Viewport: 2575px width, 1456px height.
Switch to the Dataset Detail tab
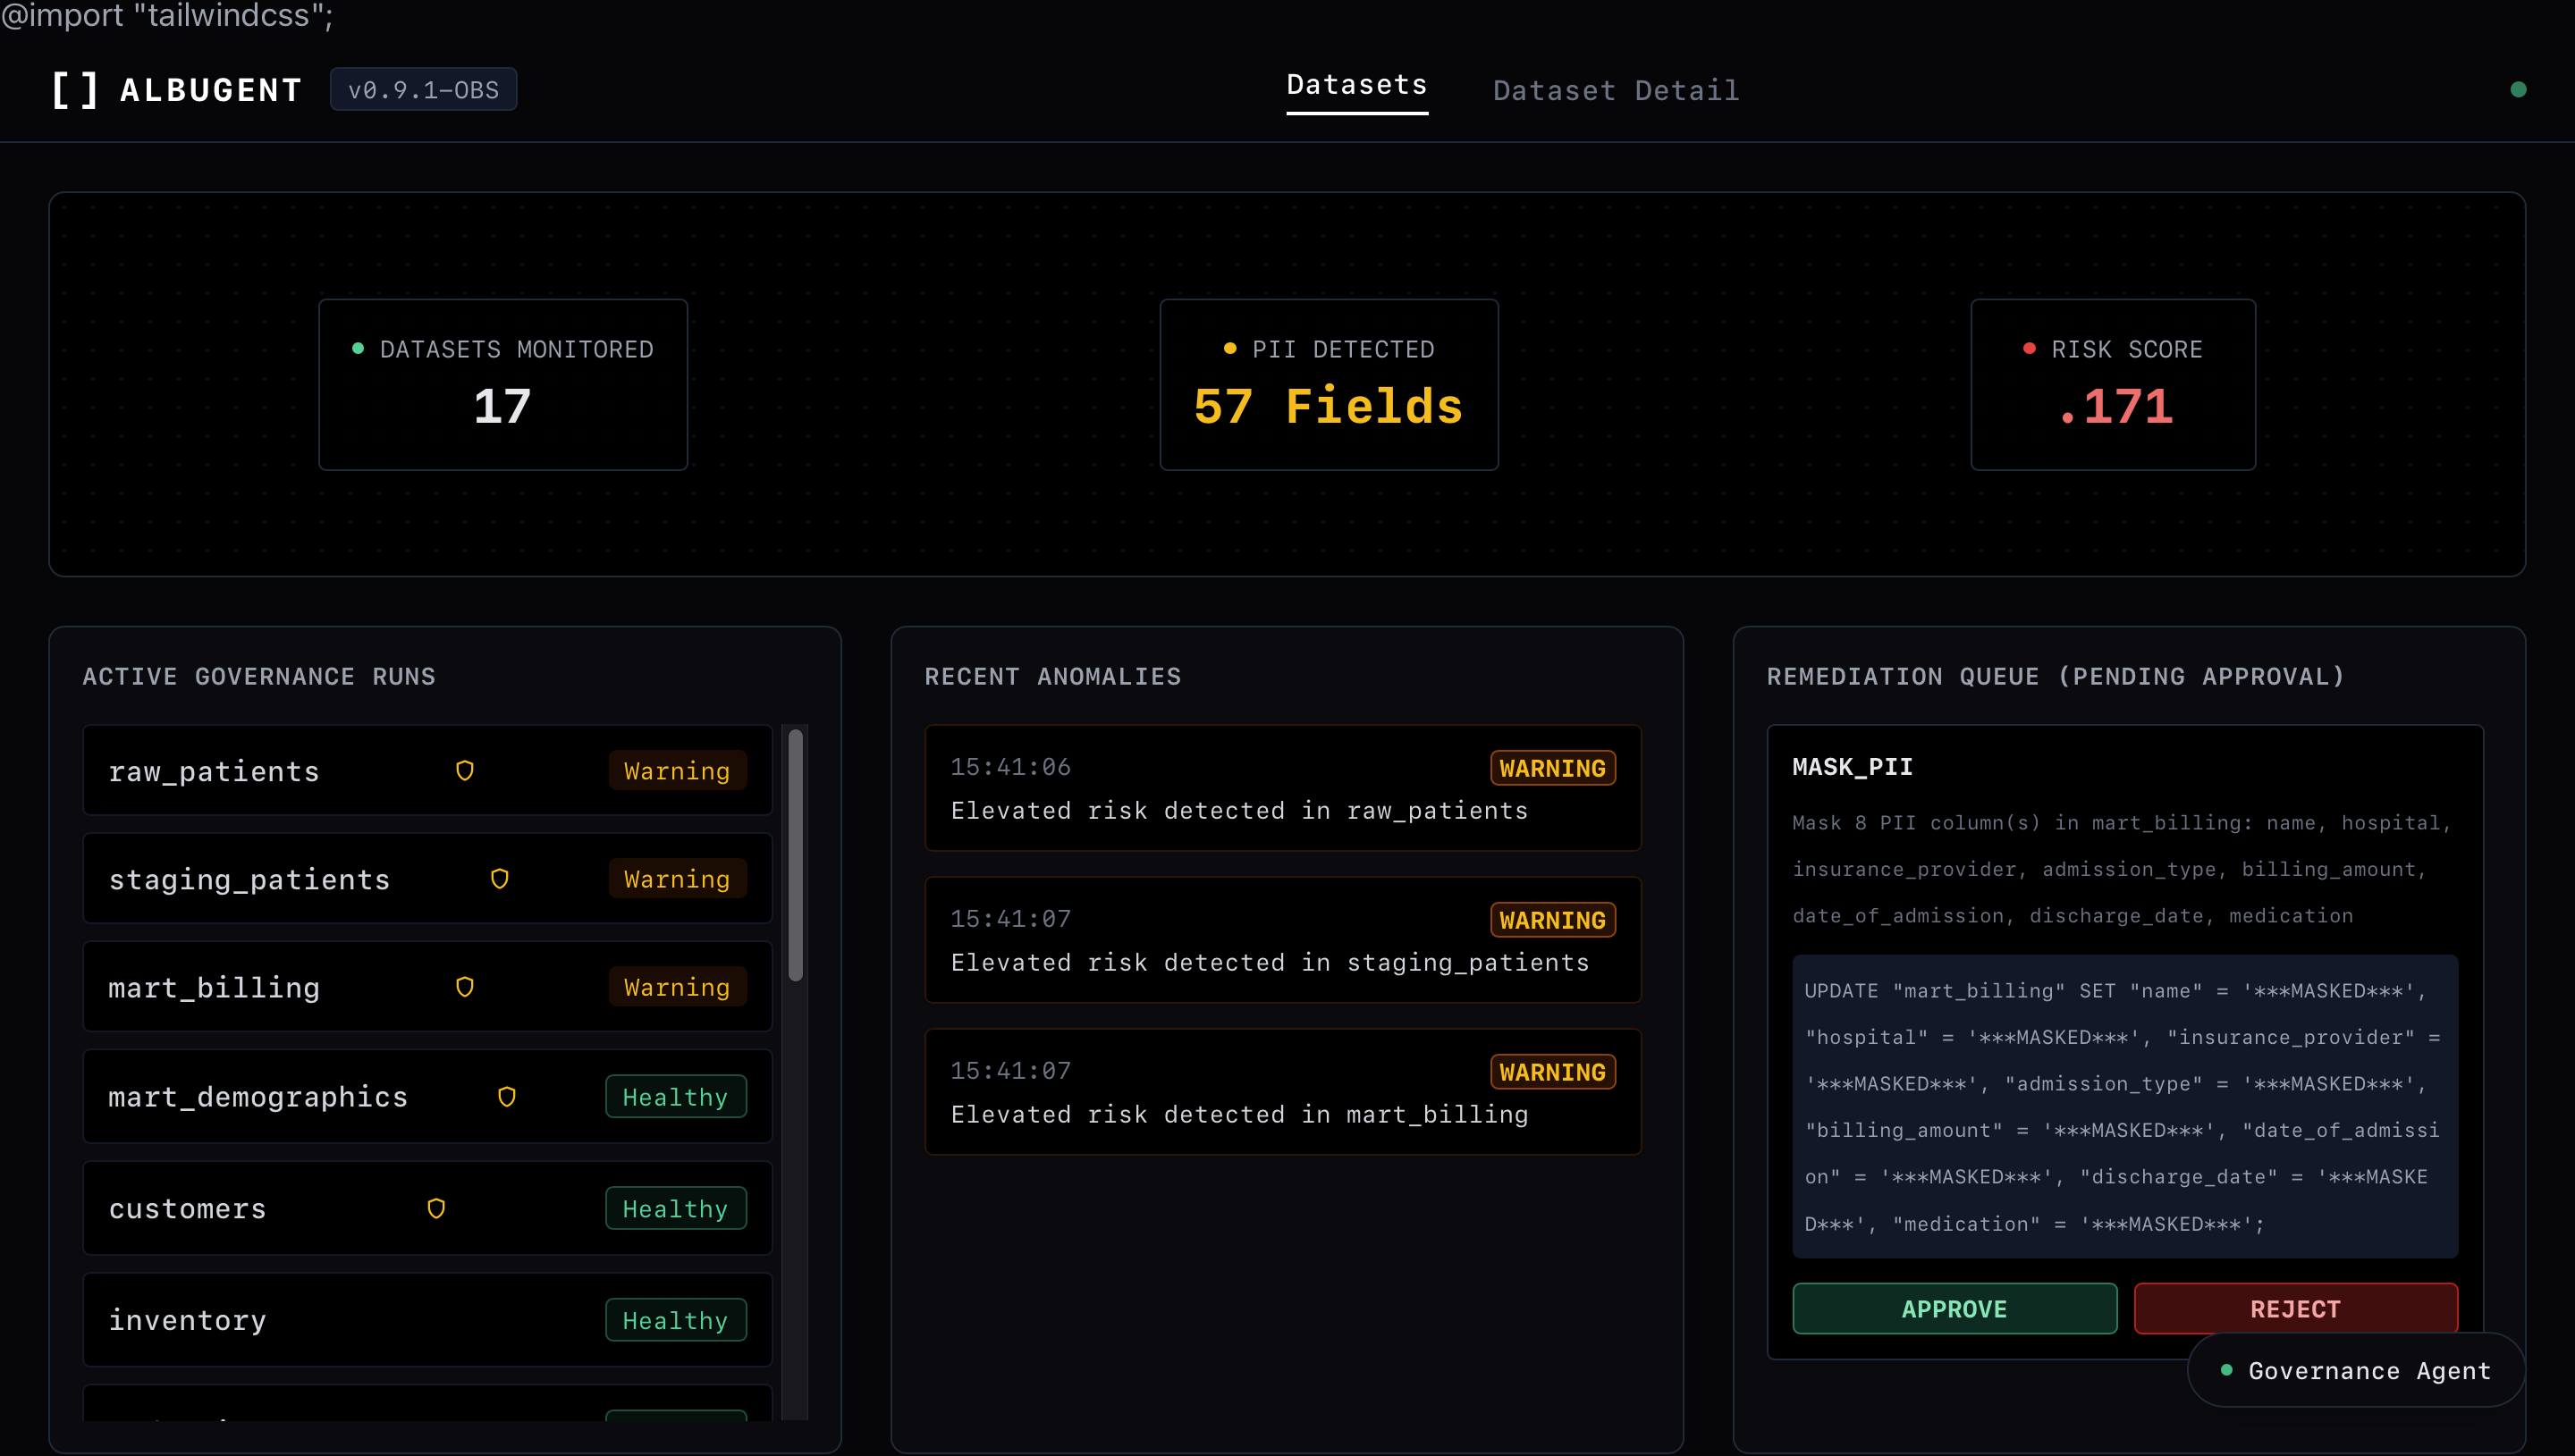tap(1616, 90)
